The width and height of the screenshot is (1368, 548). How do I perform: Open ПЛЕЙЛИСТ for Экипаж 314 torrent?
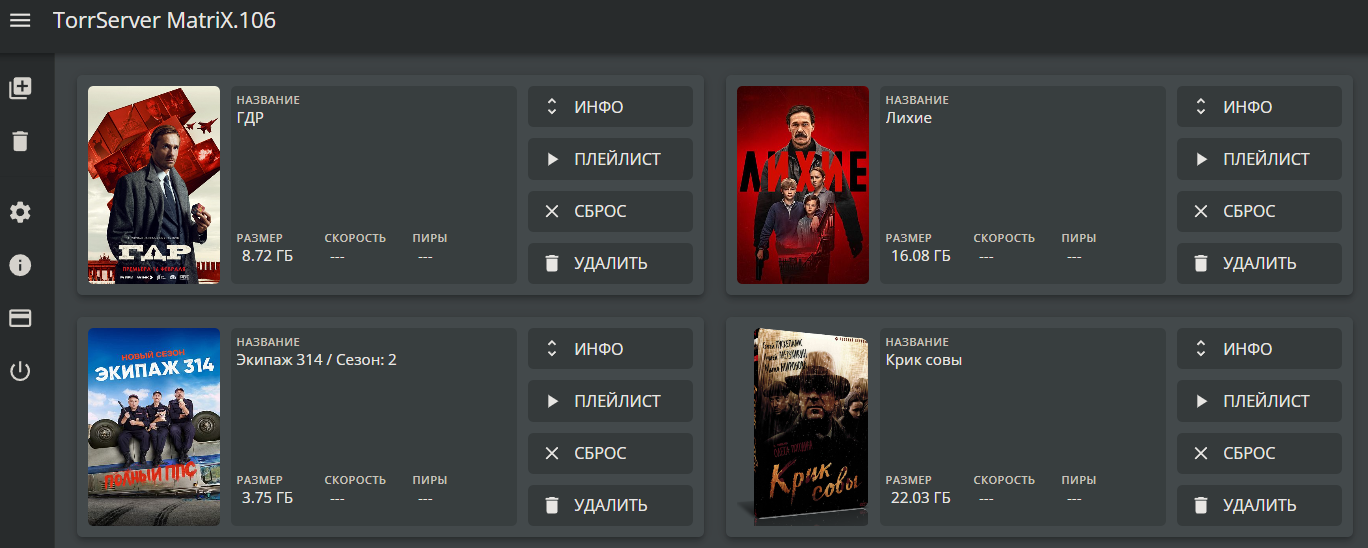[x=610, y=401]
